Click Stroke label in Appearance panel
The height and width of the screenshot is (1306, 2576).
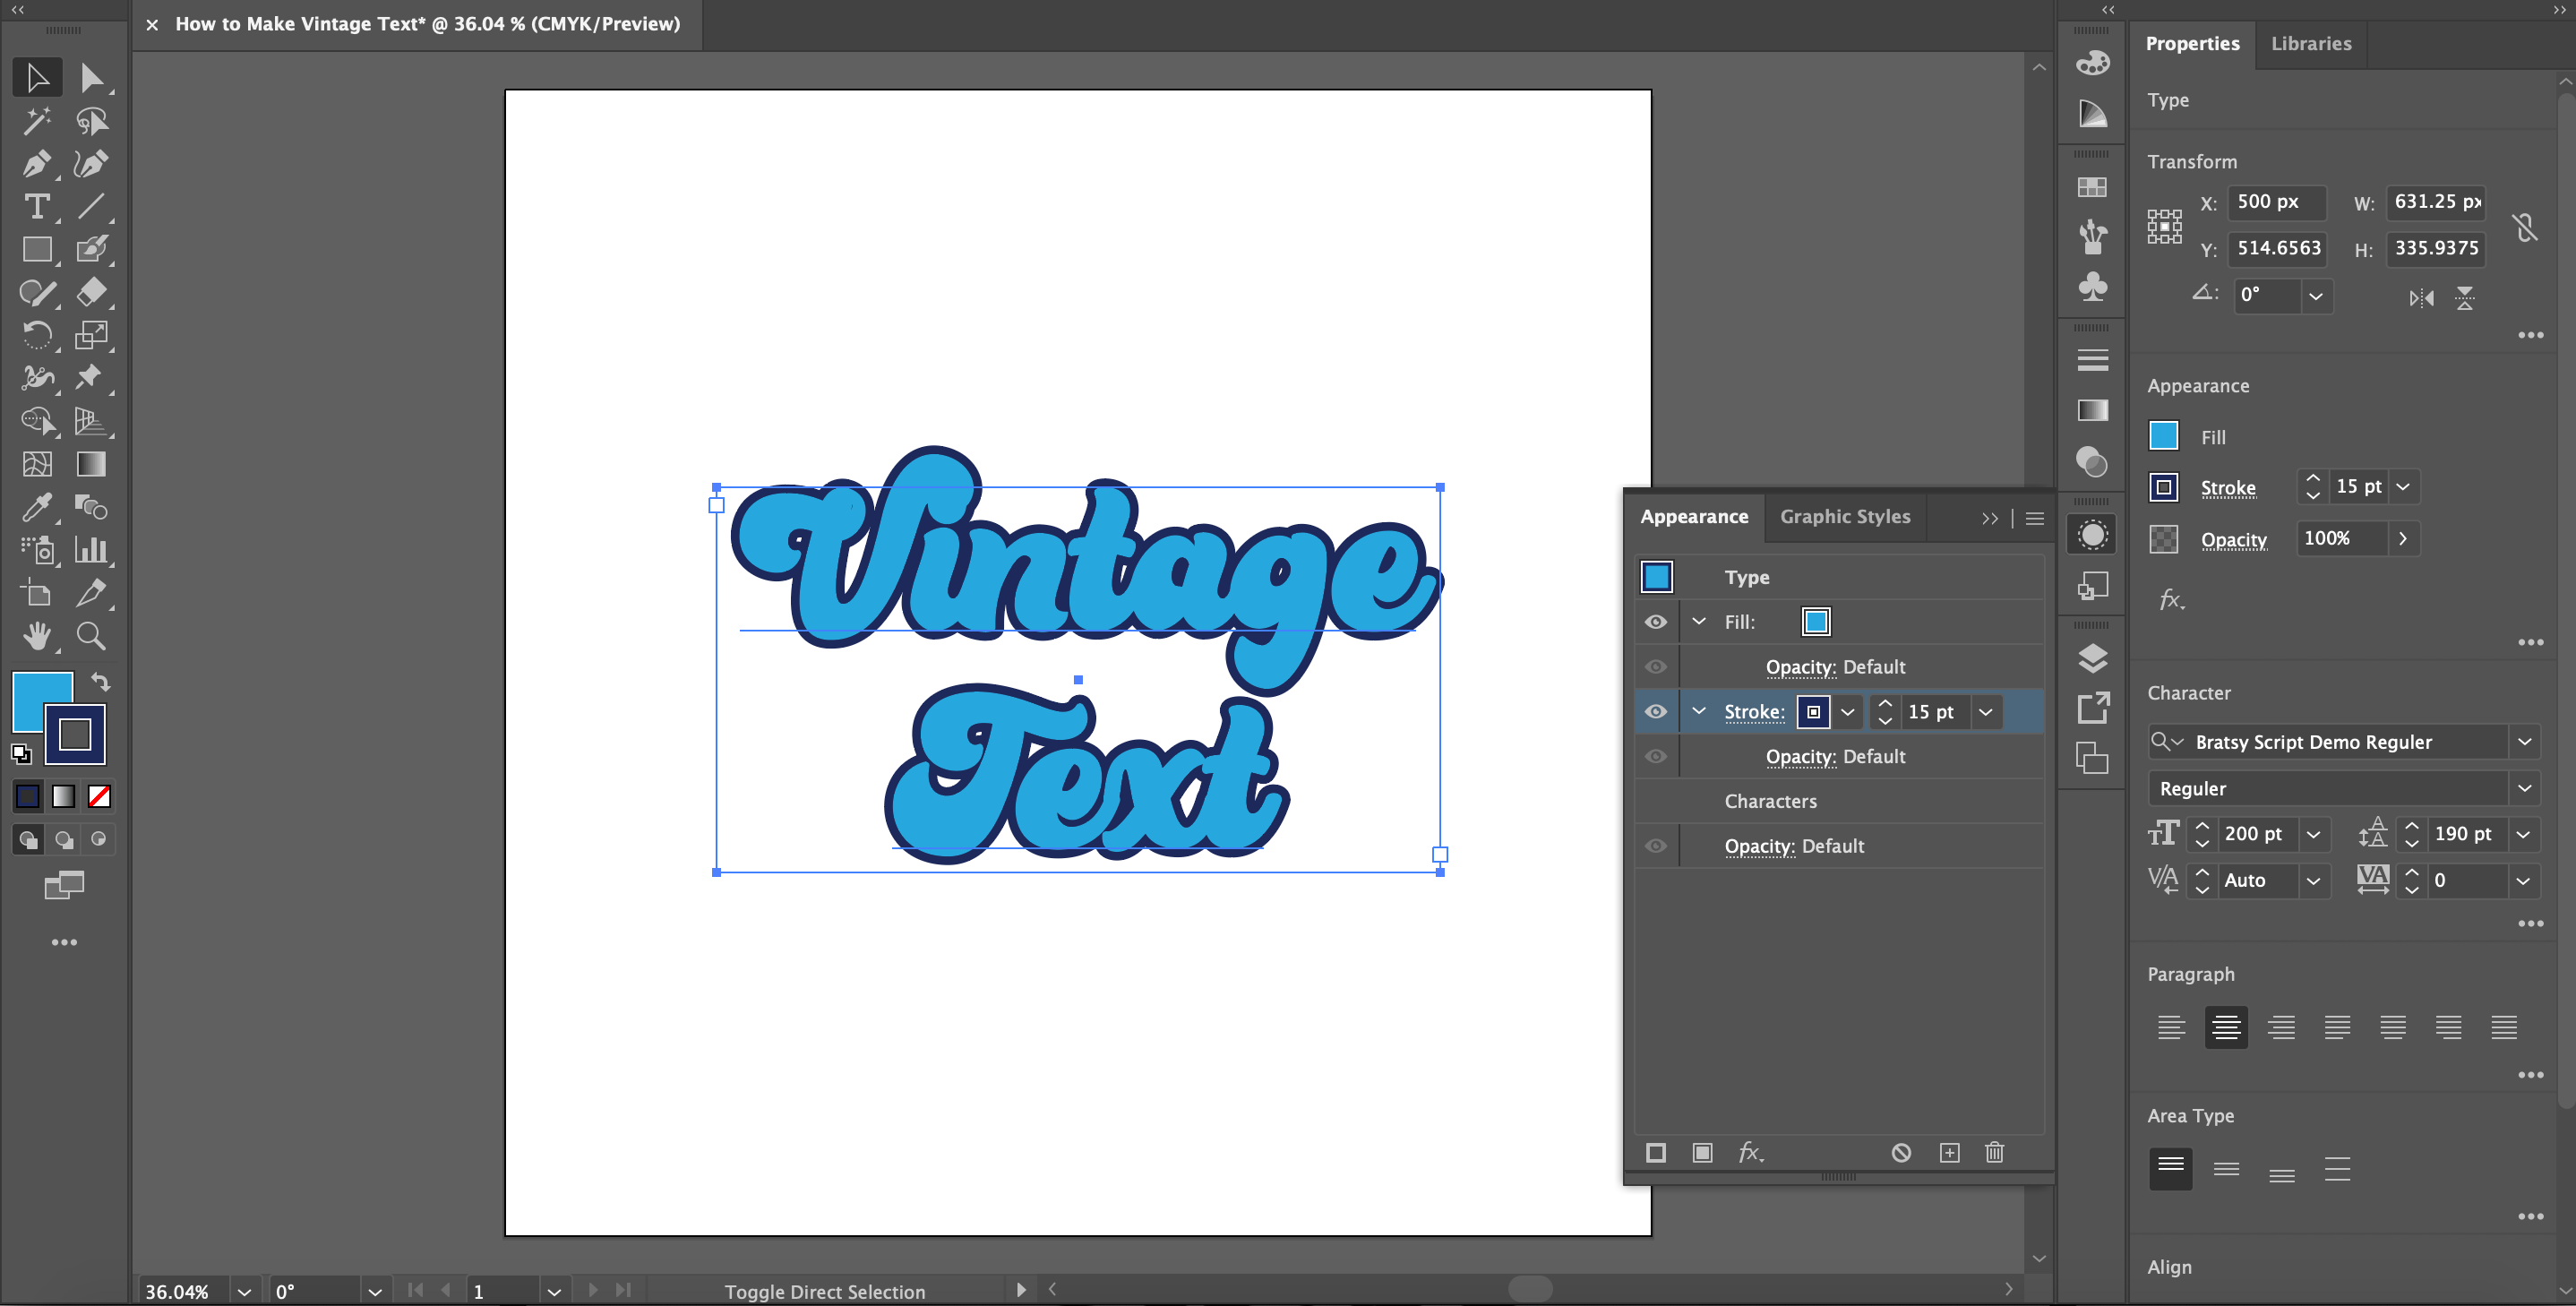point(1753,712)
